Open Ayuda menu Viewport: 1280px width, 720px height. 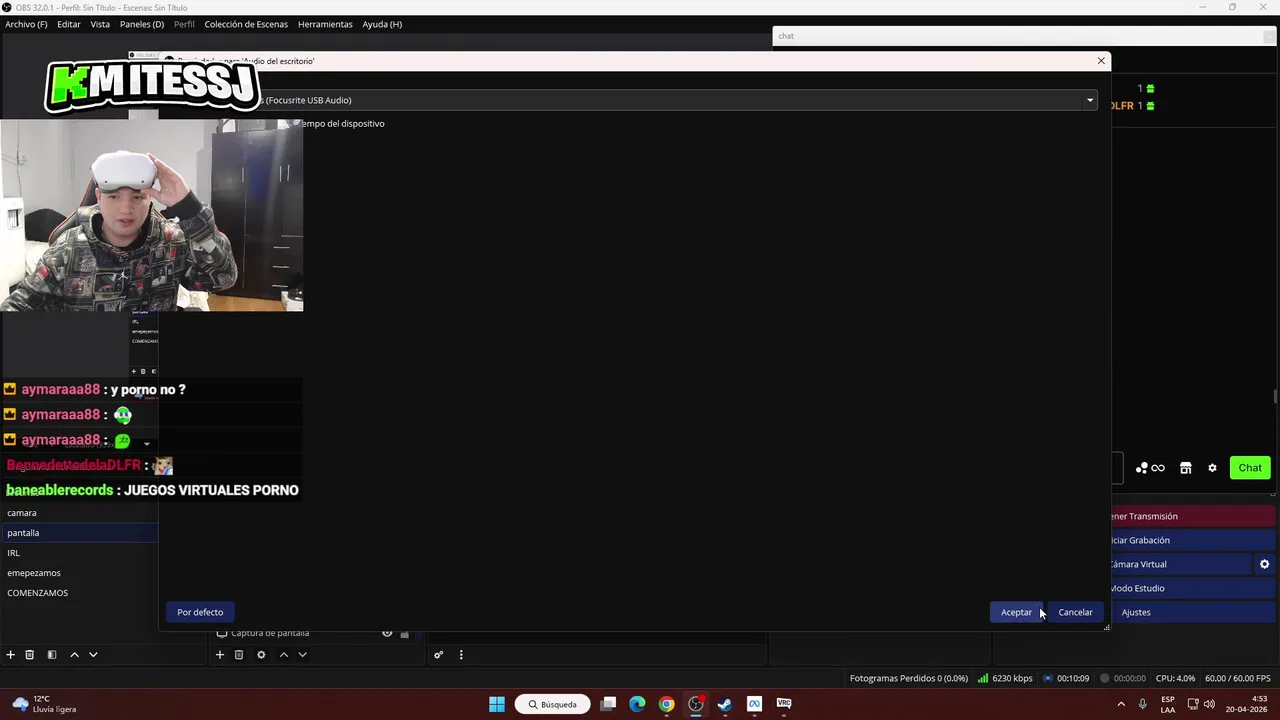pos(382,24)
